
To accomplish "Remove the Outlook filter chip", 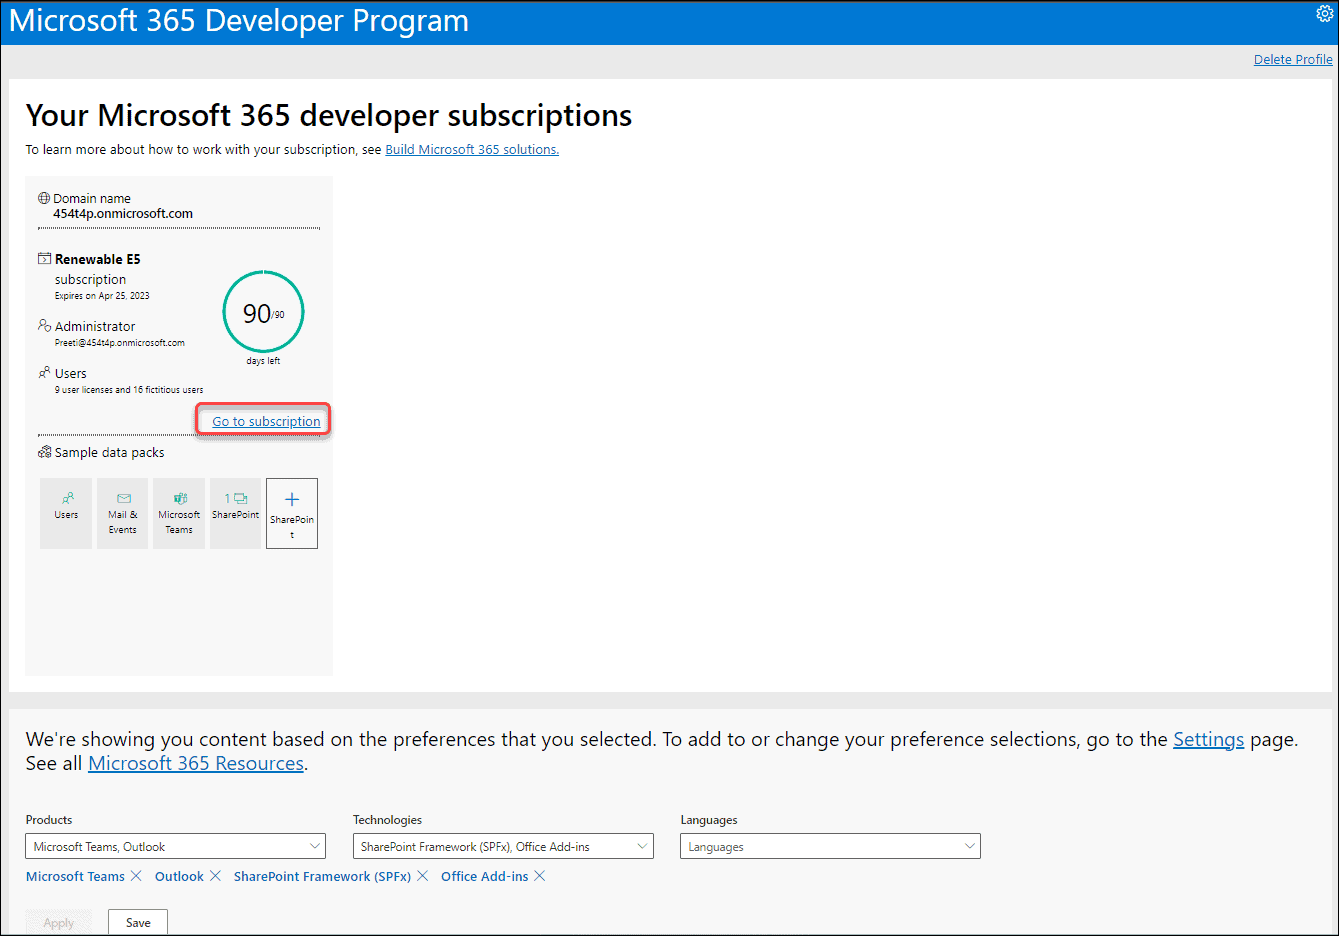I will [215, 876].
